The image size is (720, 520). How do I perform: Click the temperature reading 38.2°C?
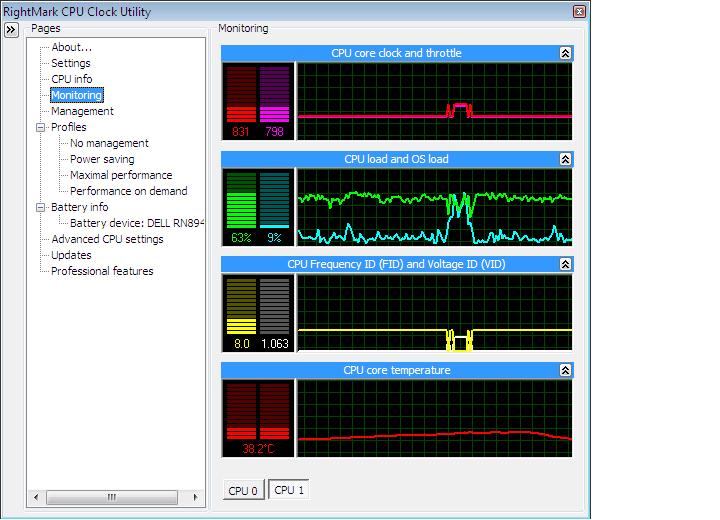(x=258, y=449)
